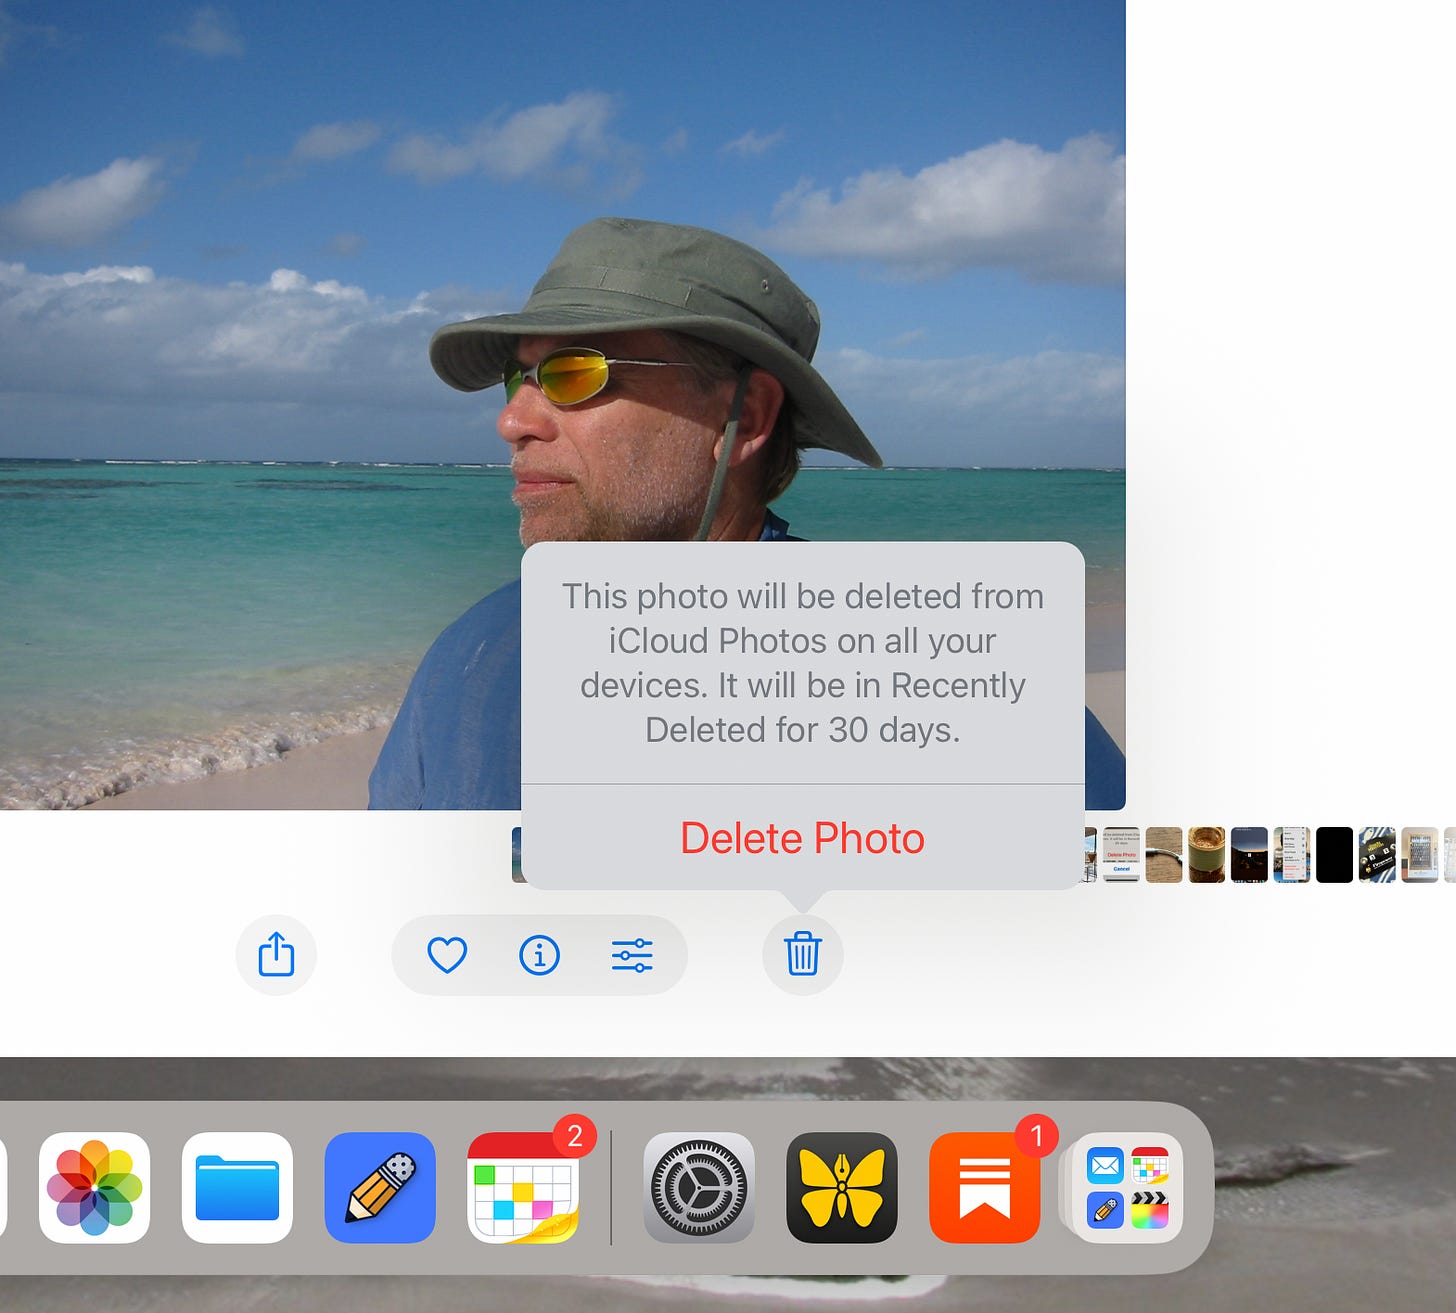Launch the Files app from the dock
This screenshot has height=1313, width=1456.
coord(237,1188)
